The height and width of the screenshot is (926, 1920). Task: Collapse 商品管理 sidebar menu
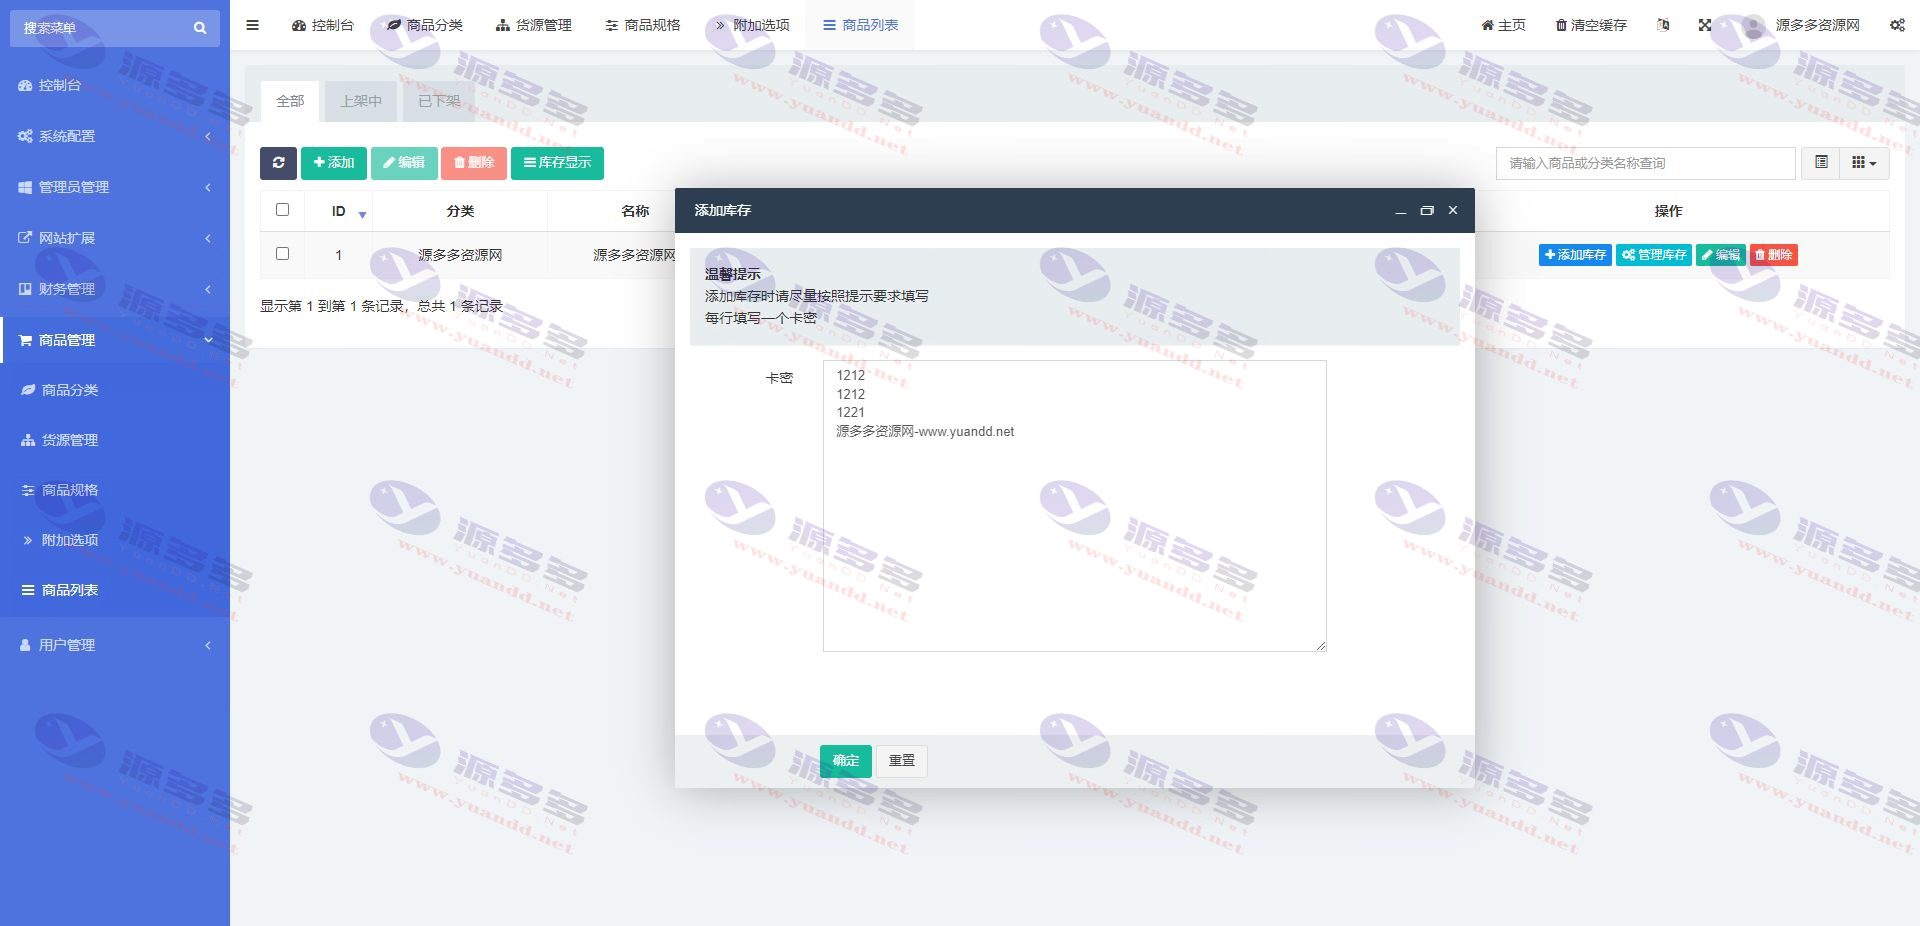(x=115, y=340)
